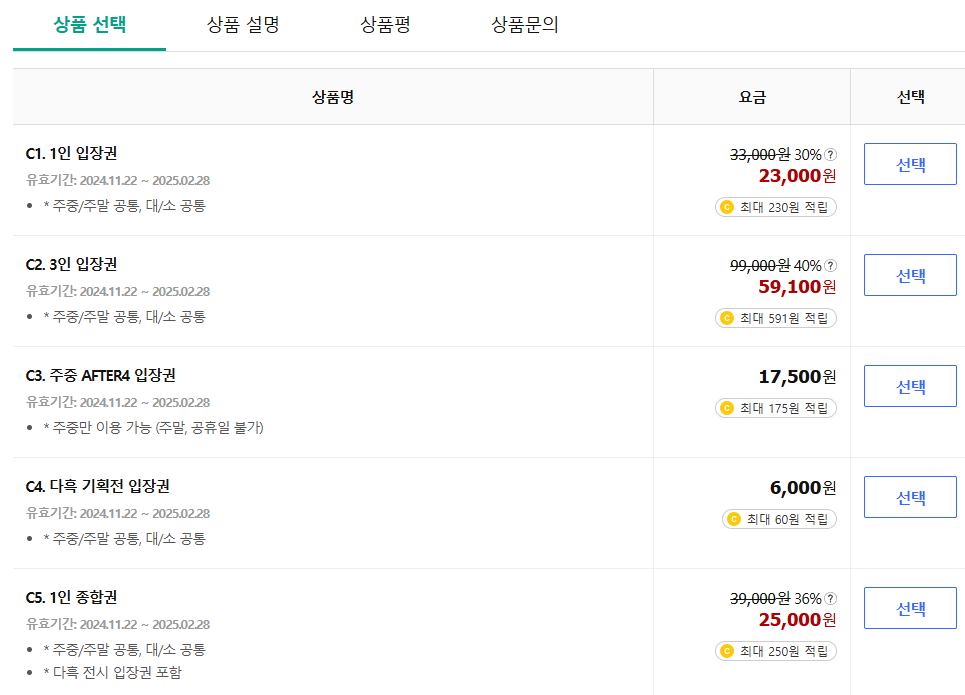Image resolution: width=965 pixels, height=695 pixels.
Task: Click the struck-through 33,000원 original price
Action: coord(760,155)
